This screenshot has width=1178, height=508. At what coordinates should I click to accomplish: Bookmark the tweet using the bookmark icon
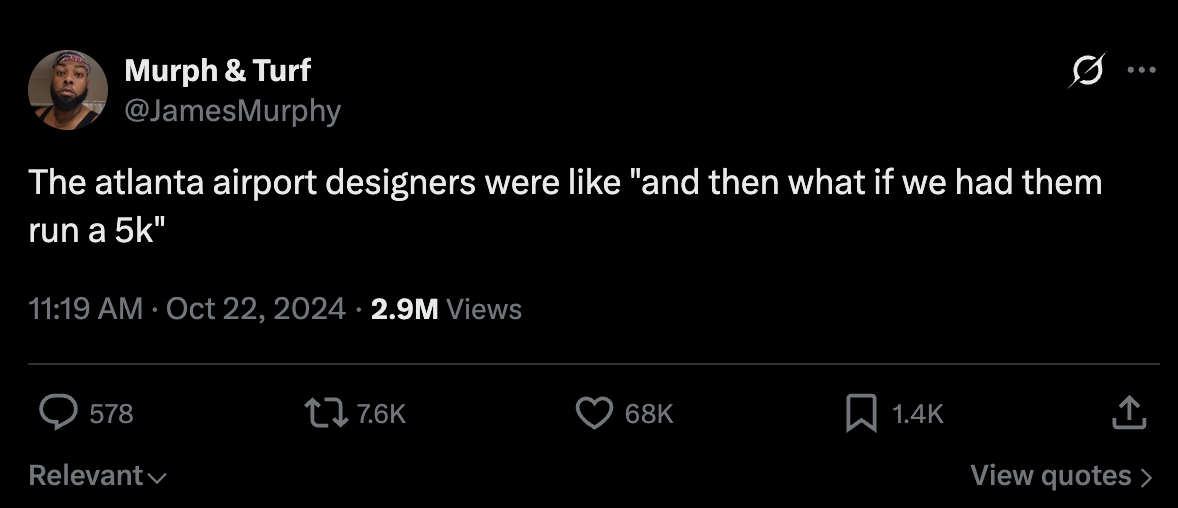click(861, 413)
